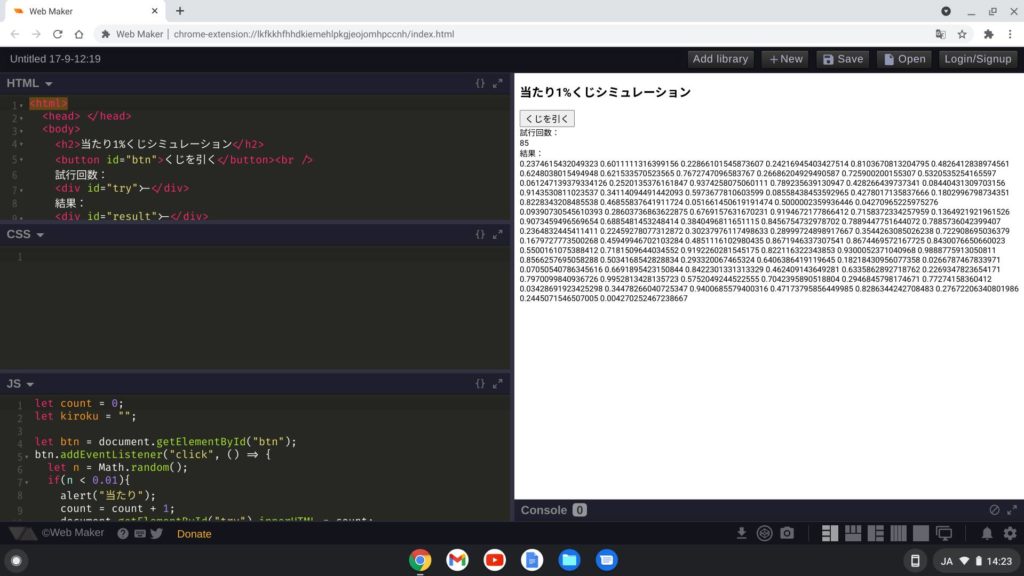Screen dimensions: 1024x576
Task: Create a new item with New button
Action: pos(785,59)
